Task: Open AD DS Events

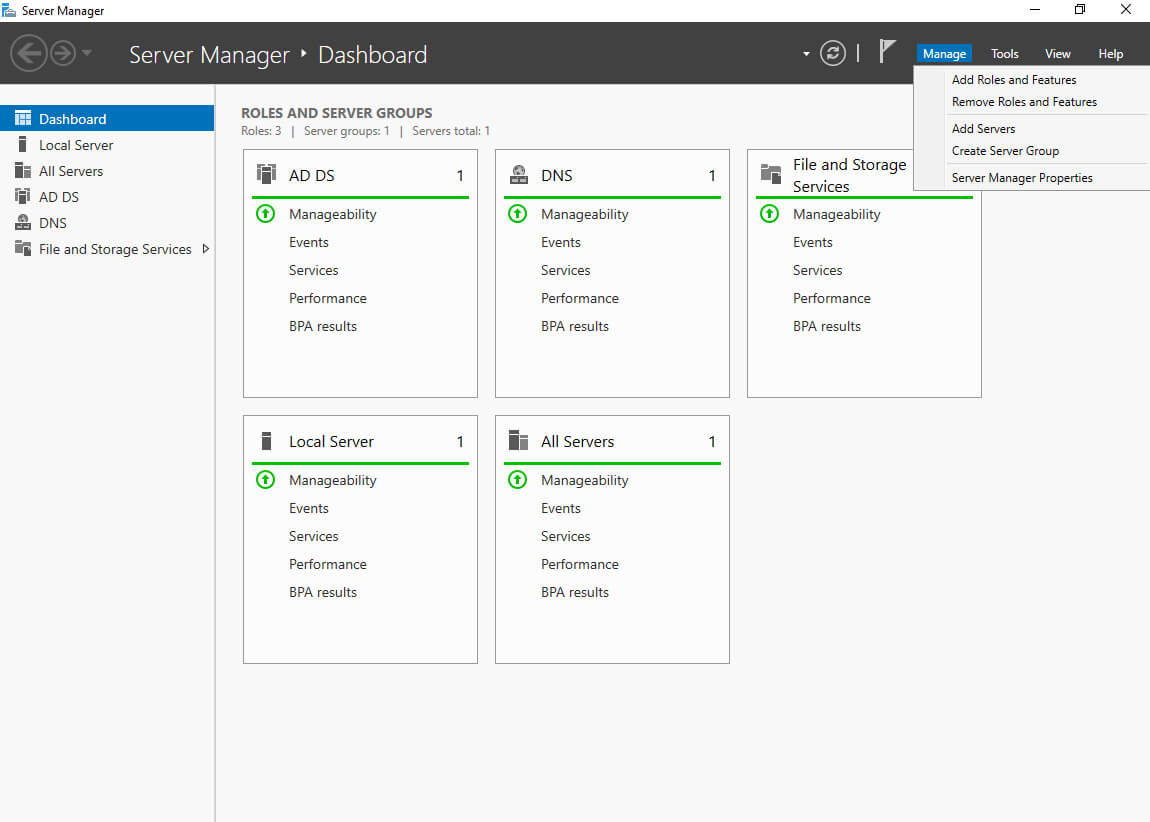Action: 309,242
